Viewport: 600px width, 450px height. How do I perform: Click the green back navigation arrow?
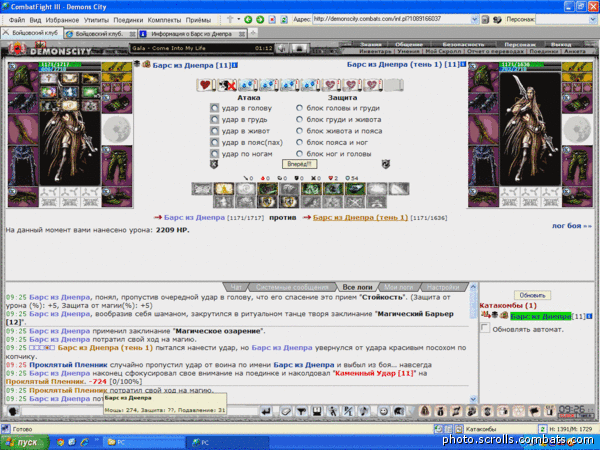coord(248,20)
